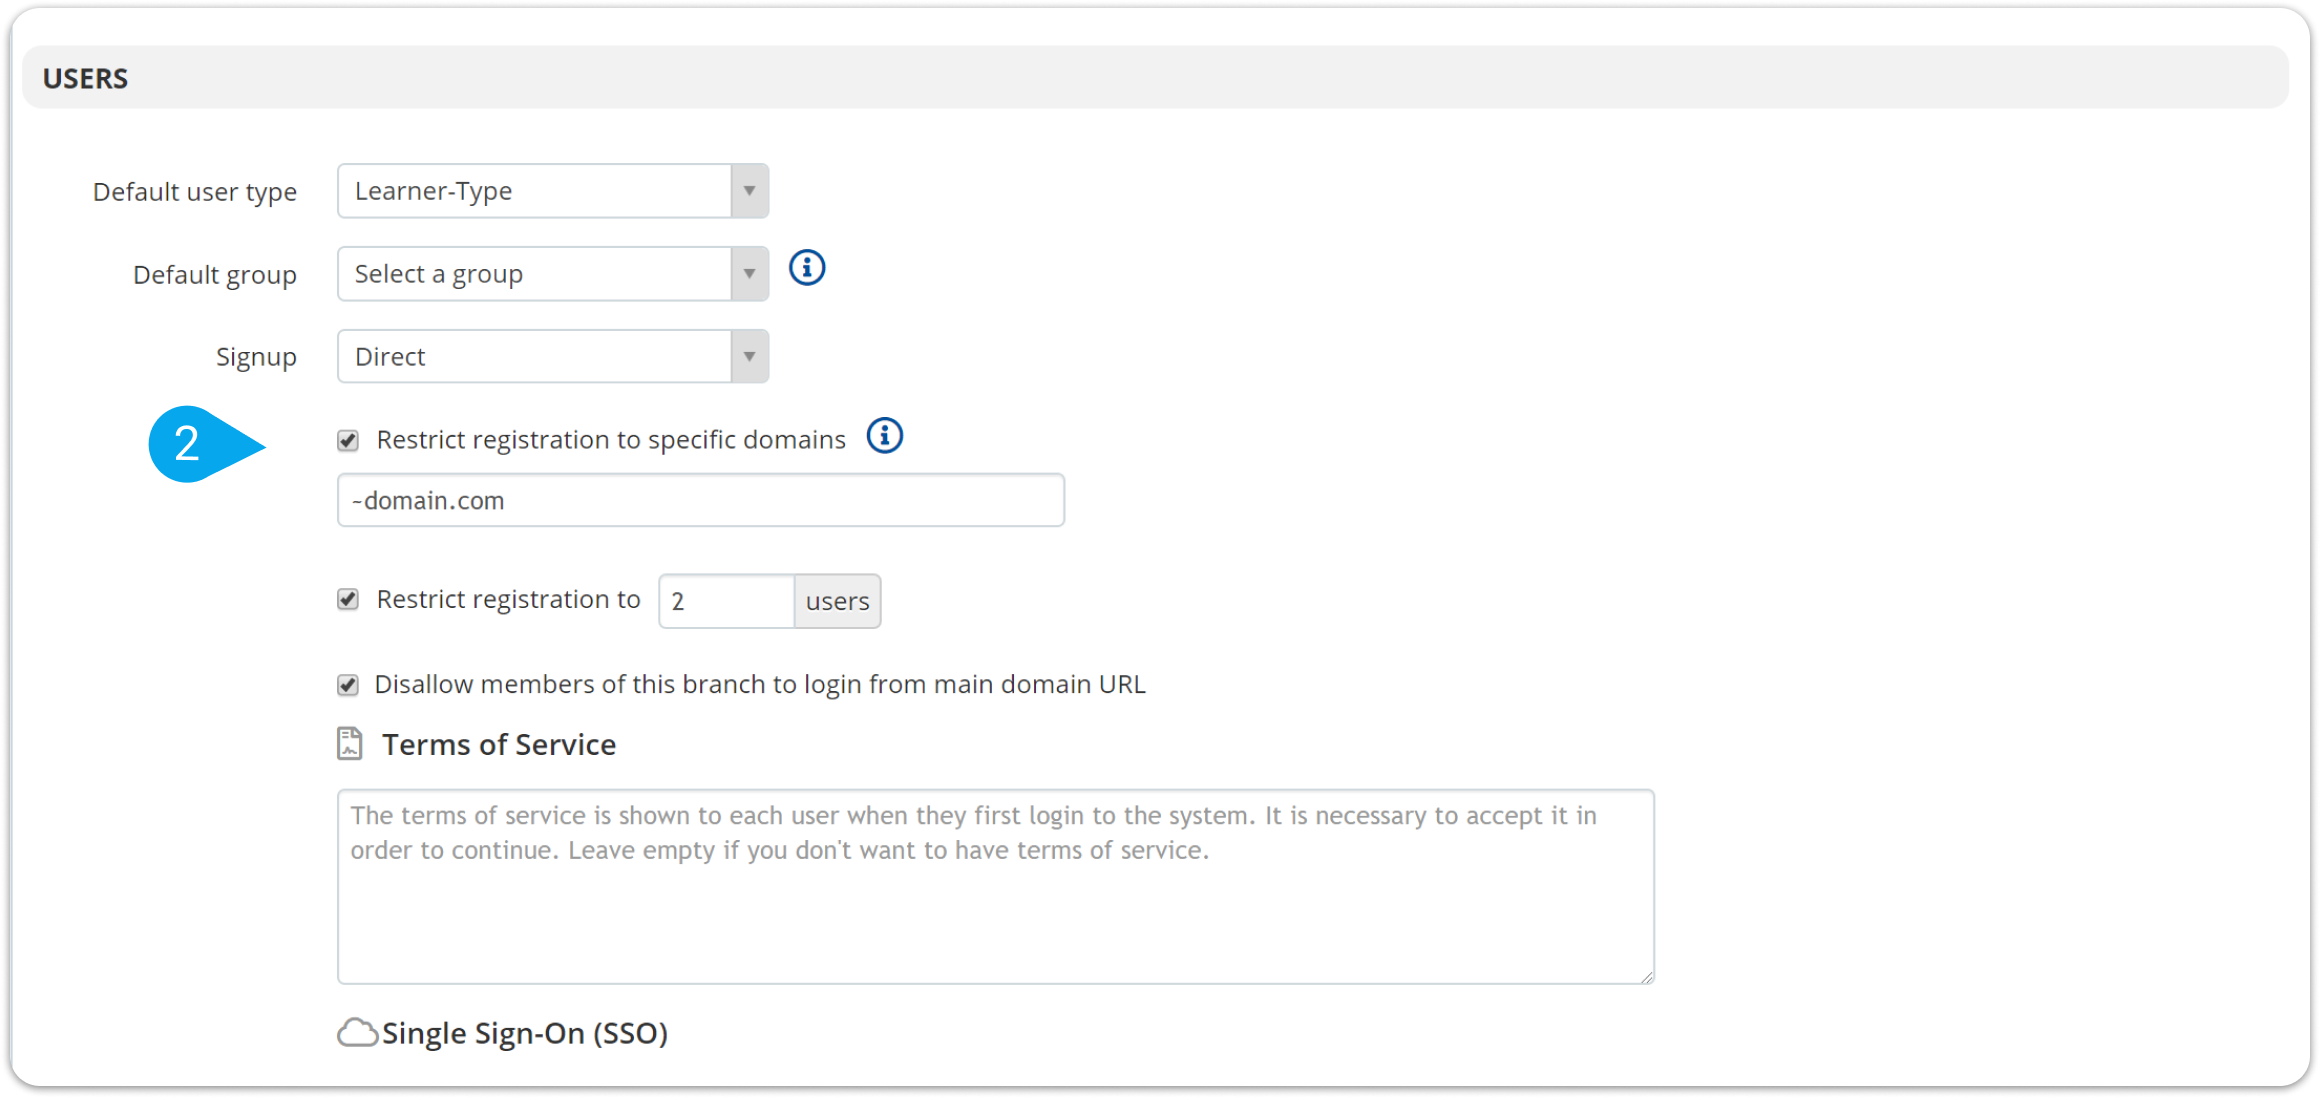Viewport: 2320px width, 1098px height.
Task: Click the Terms of Service document icon
Action: point(350,744)
